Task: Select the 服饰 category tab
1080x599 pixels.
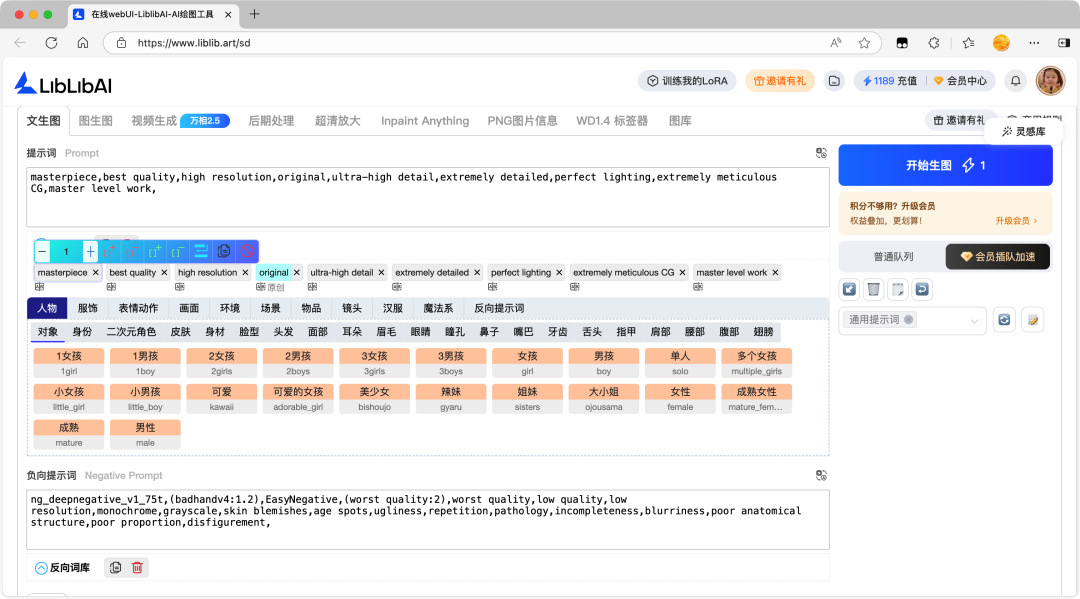Action: [x=87, y=308]
